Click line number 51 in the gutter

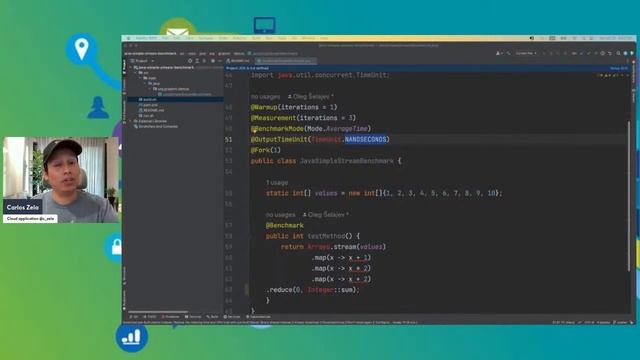229,140
